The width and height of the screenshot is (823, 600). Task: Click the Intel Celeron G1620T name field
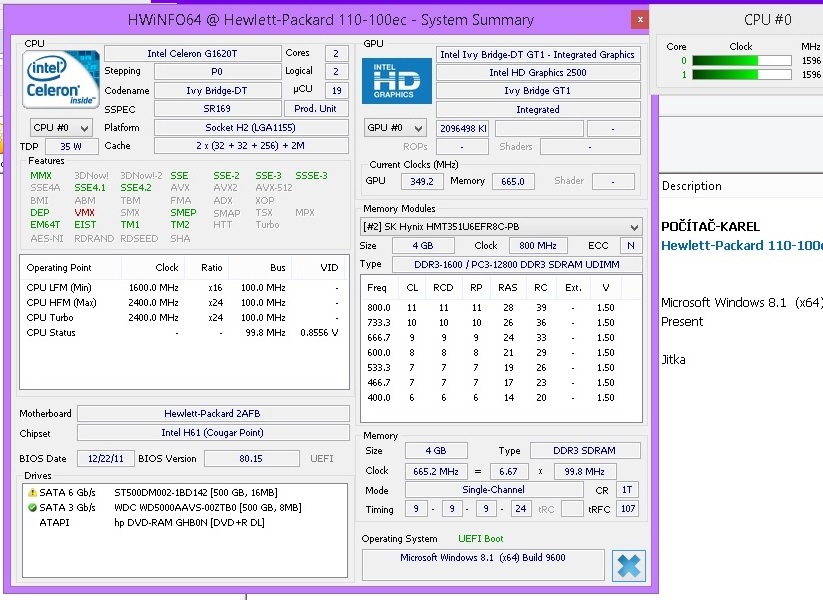192,53
